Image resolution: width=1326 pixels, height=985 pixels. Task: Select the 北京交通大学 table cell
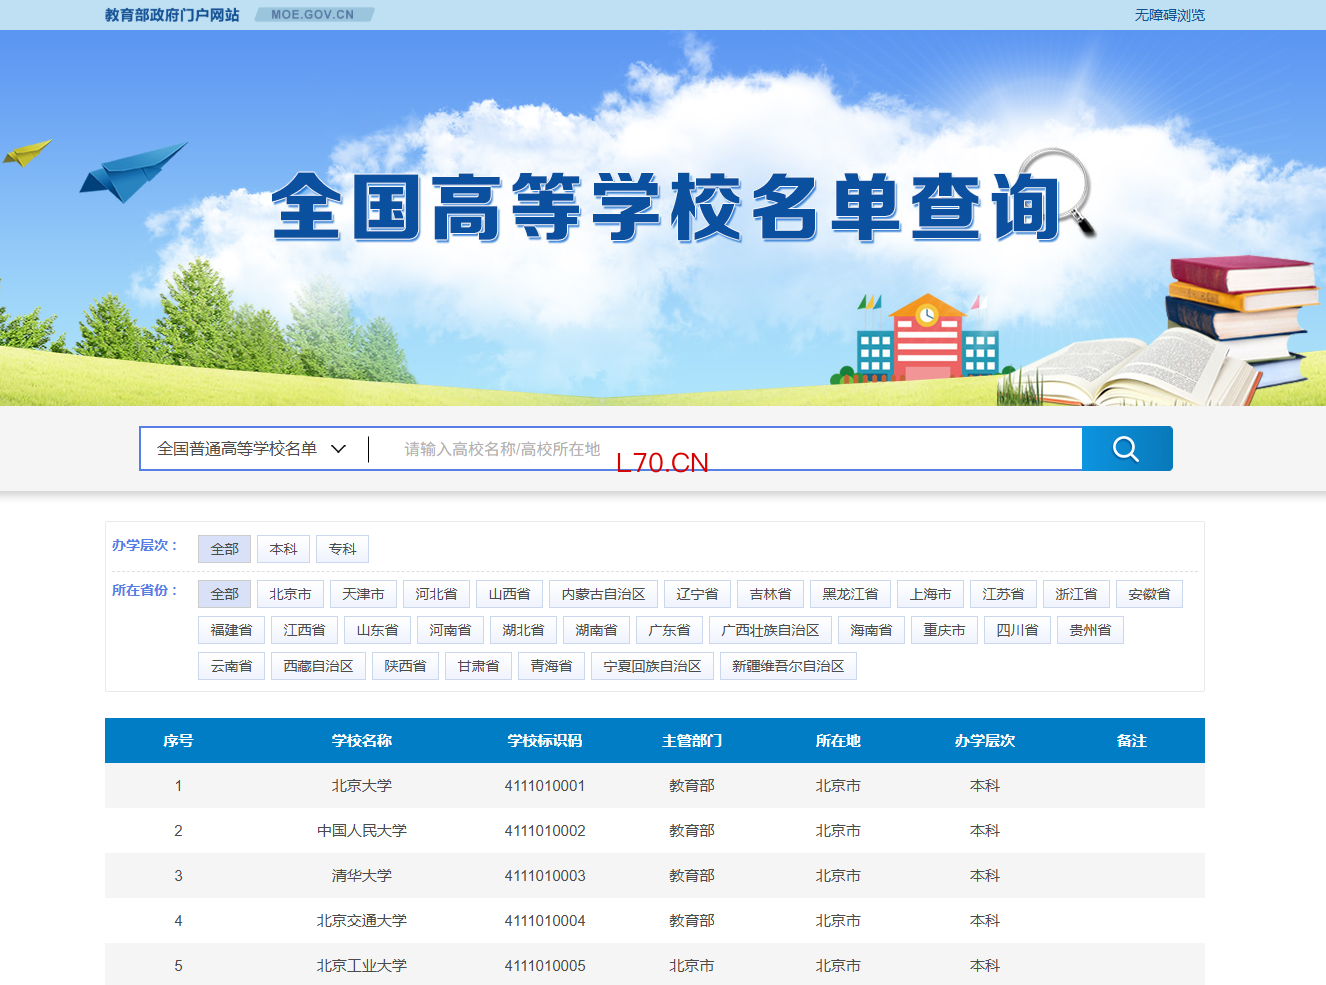tap(362, 921)
